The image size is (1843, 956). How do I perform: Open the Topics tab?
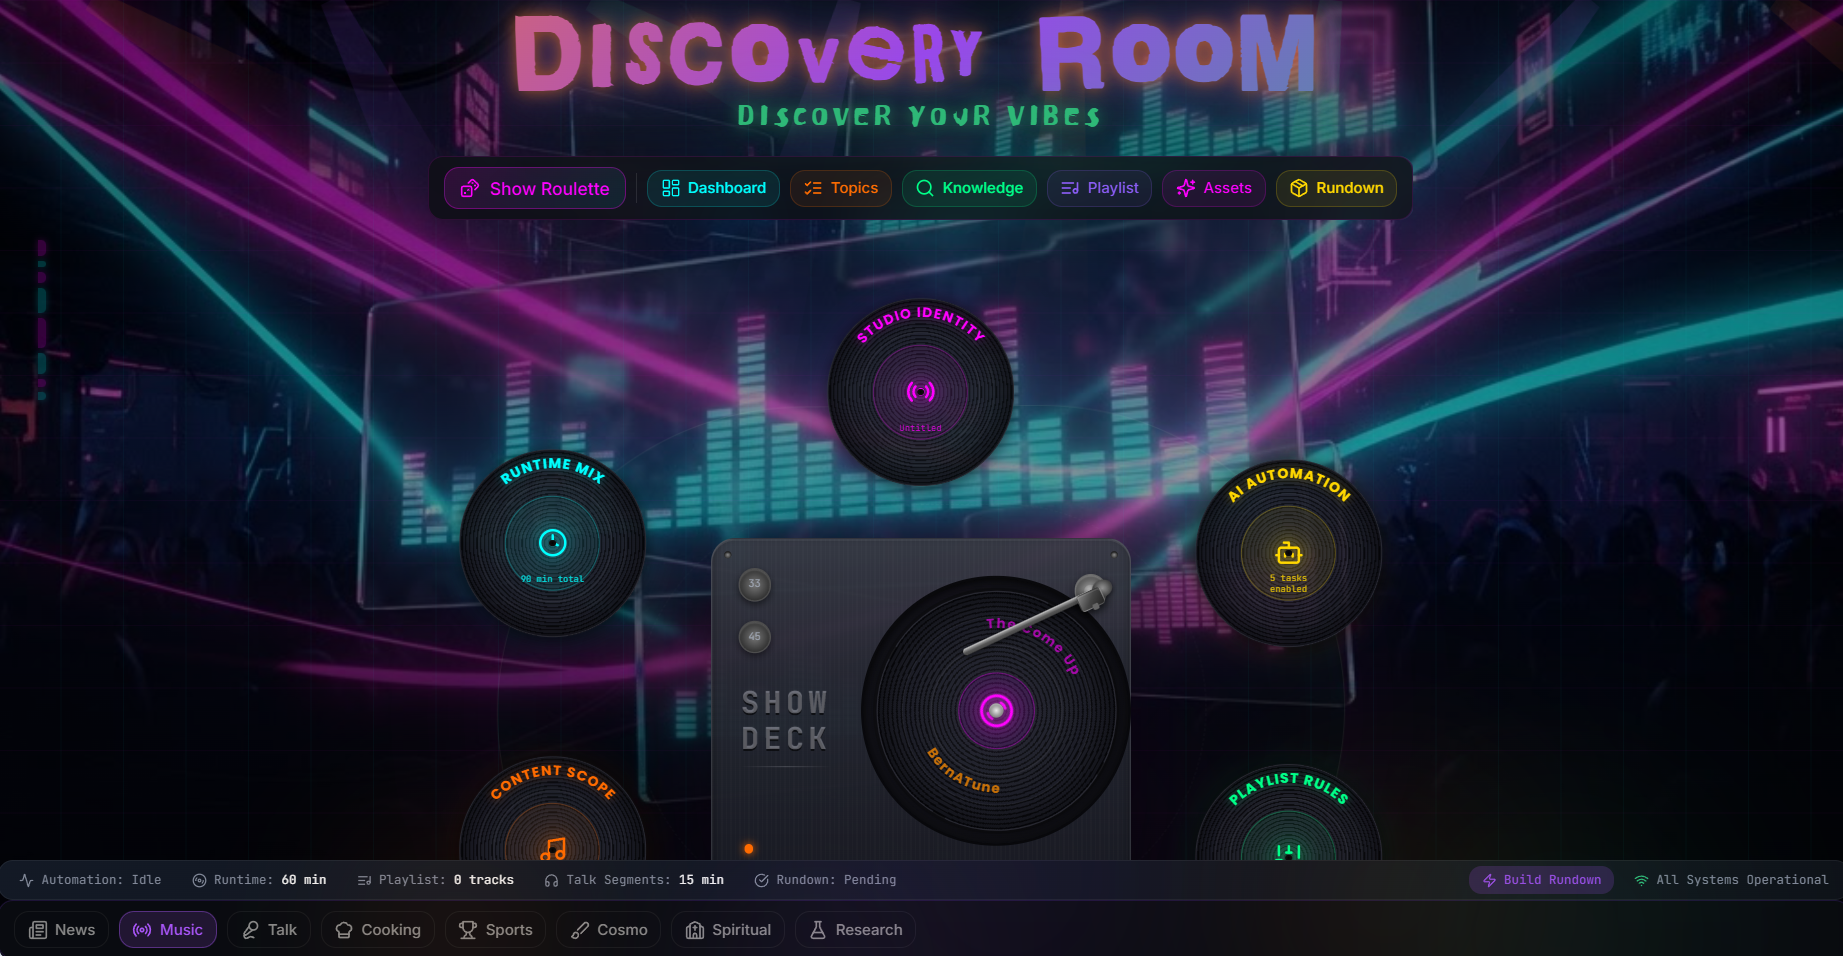(x=841, y=188)
